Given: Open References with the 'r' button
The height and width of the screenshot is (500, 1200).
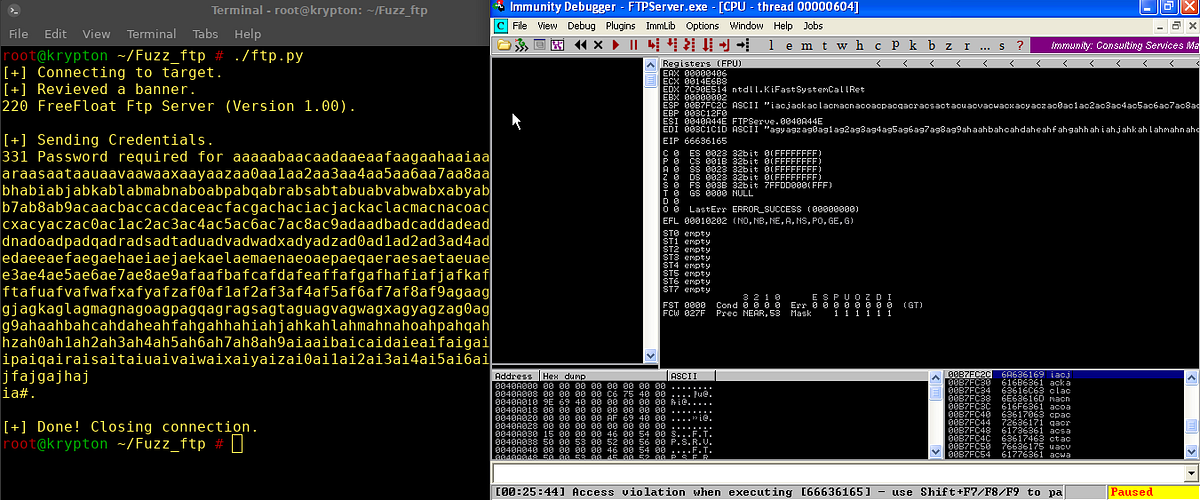Looking at the screenshot, I should (967, 45).
